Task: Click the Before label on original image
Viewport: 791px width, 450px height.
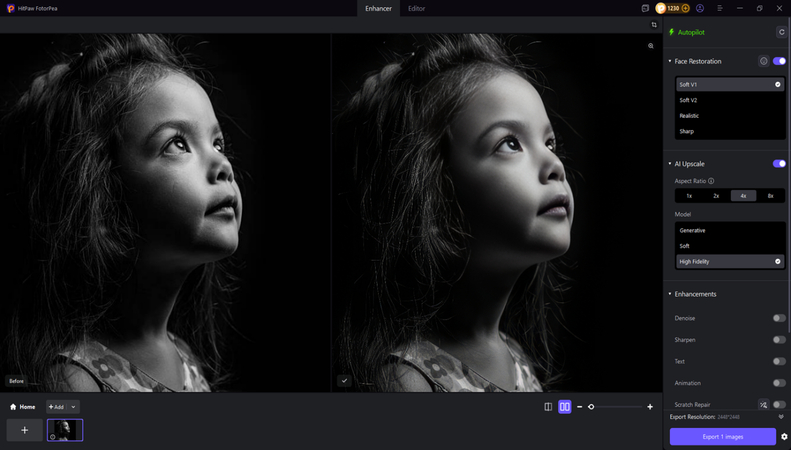Action: pyautogui.click(x=16, y=381)
